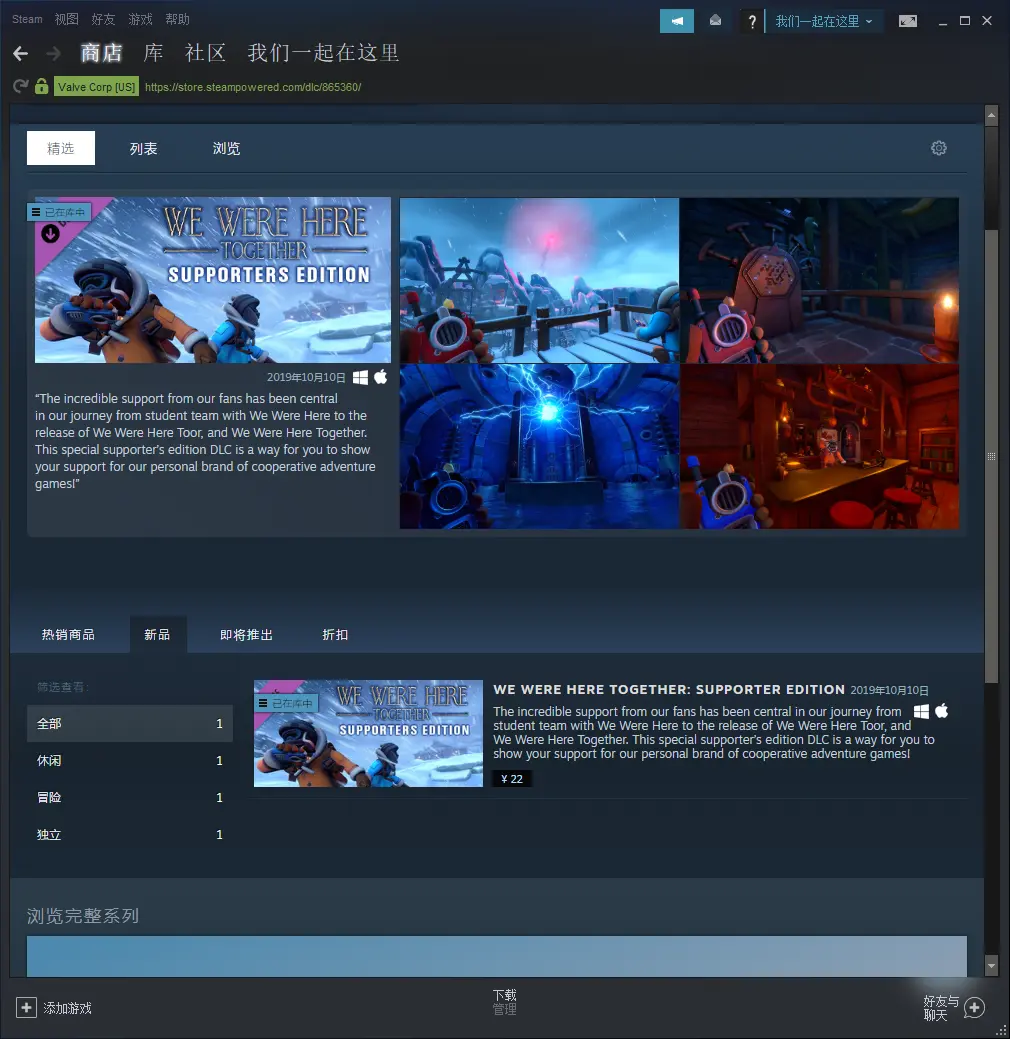The width and height of the screenshot is (1010, 1039).
Task: Open the Steam menu
Action: [27, 19]
